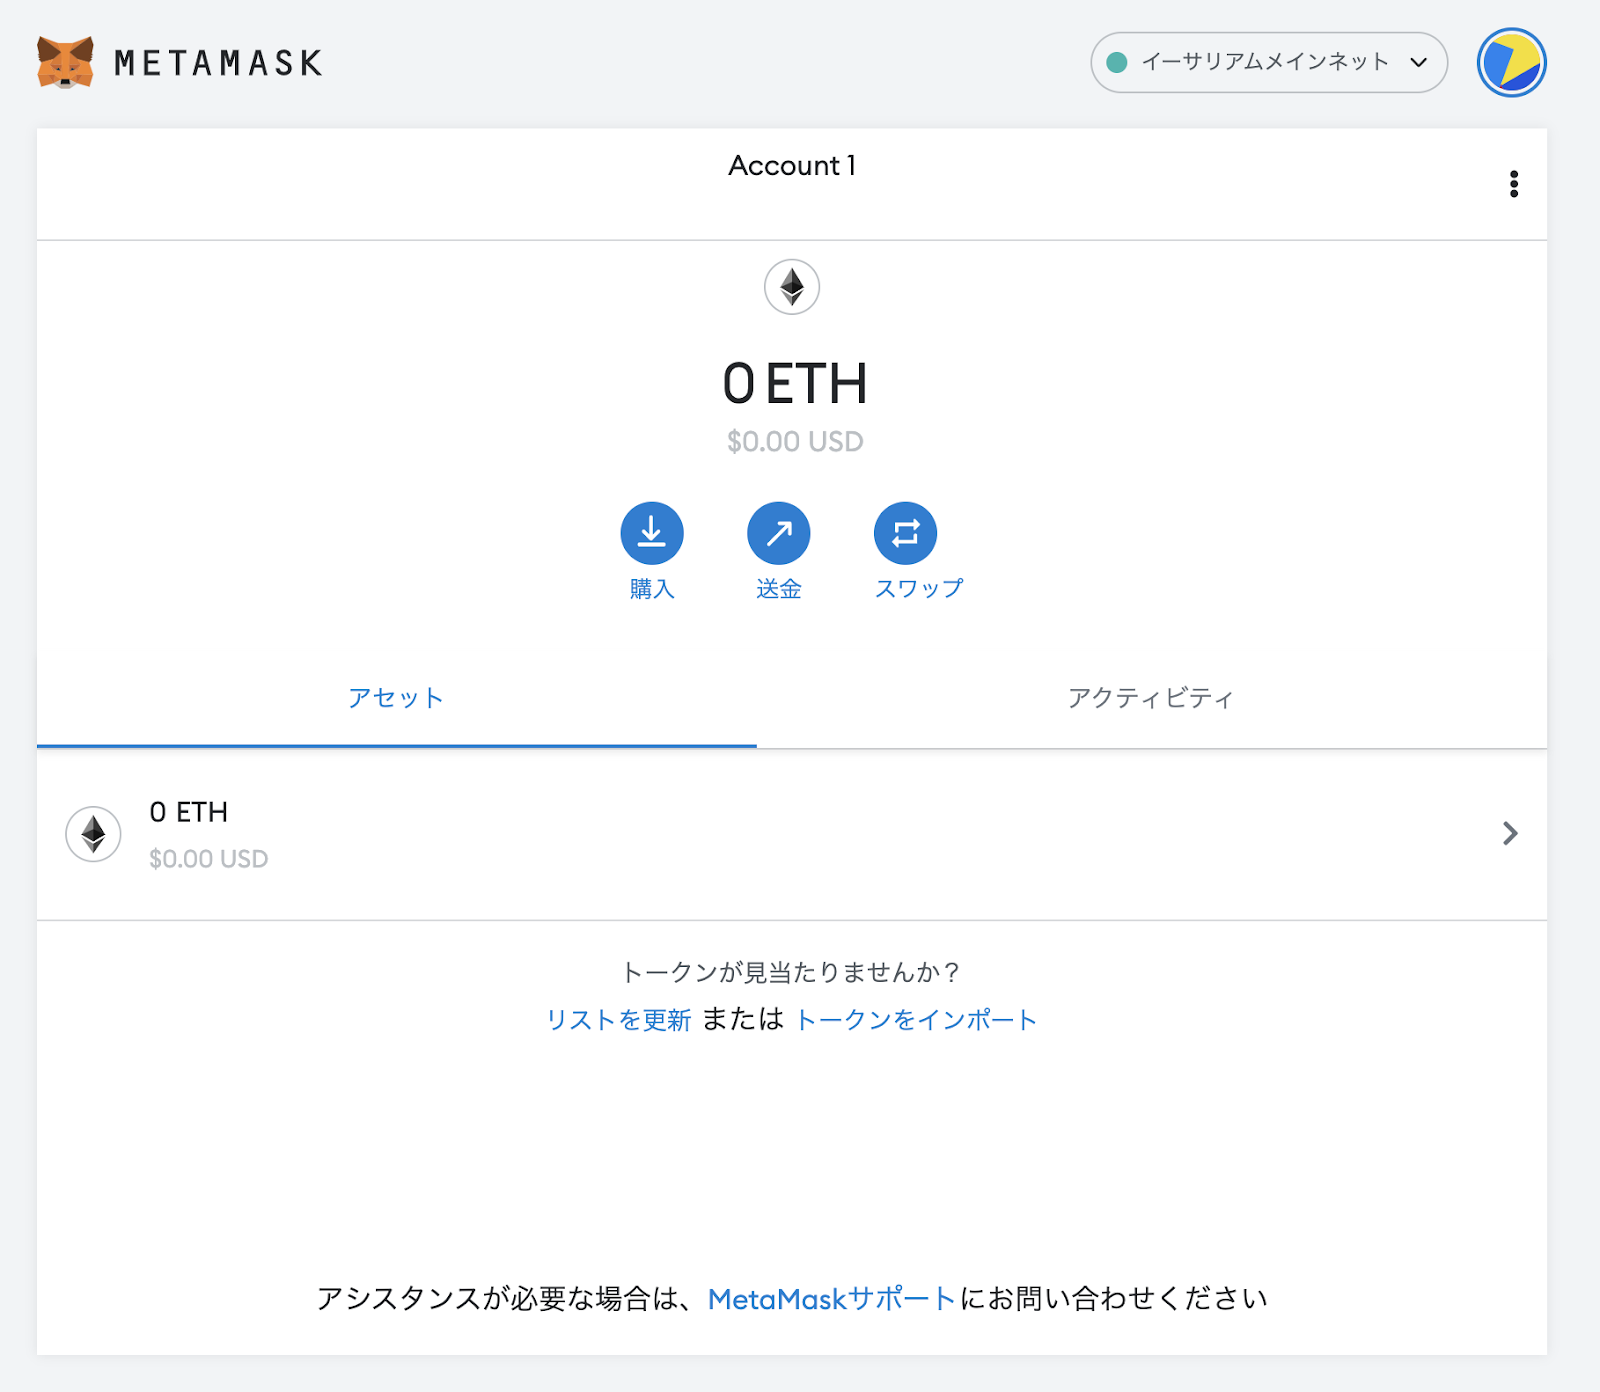Click the リストを更新 link
The width and height of the screenshot is (1600, 1392).
tap(618, 1020)
